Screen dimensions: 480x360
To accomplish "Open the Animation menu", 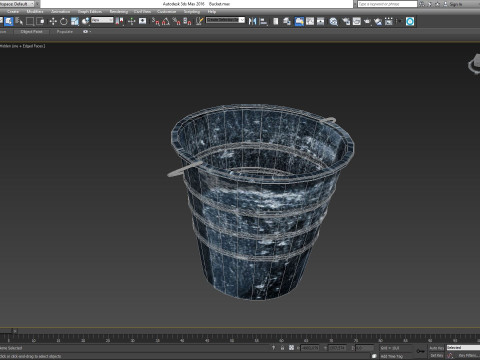I will pos(60,12).
